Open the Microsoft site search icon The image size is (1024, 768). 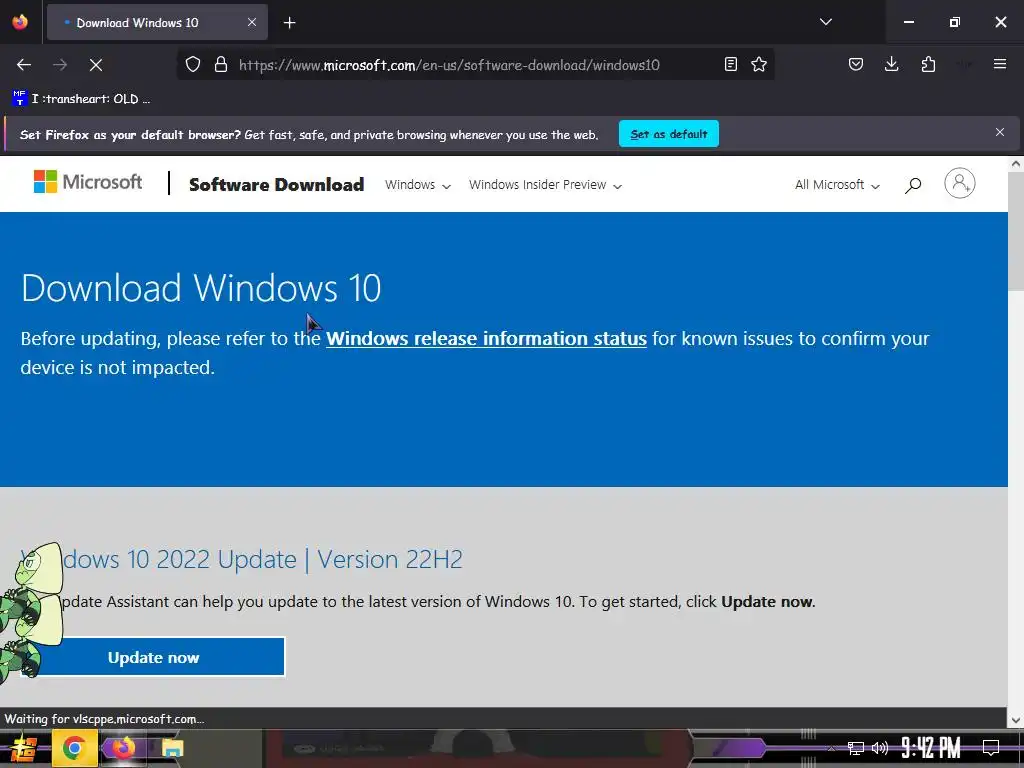point(913,185)
